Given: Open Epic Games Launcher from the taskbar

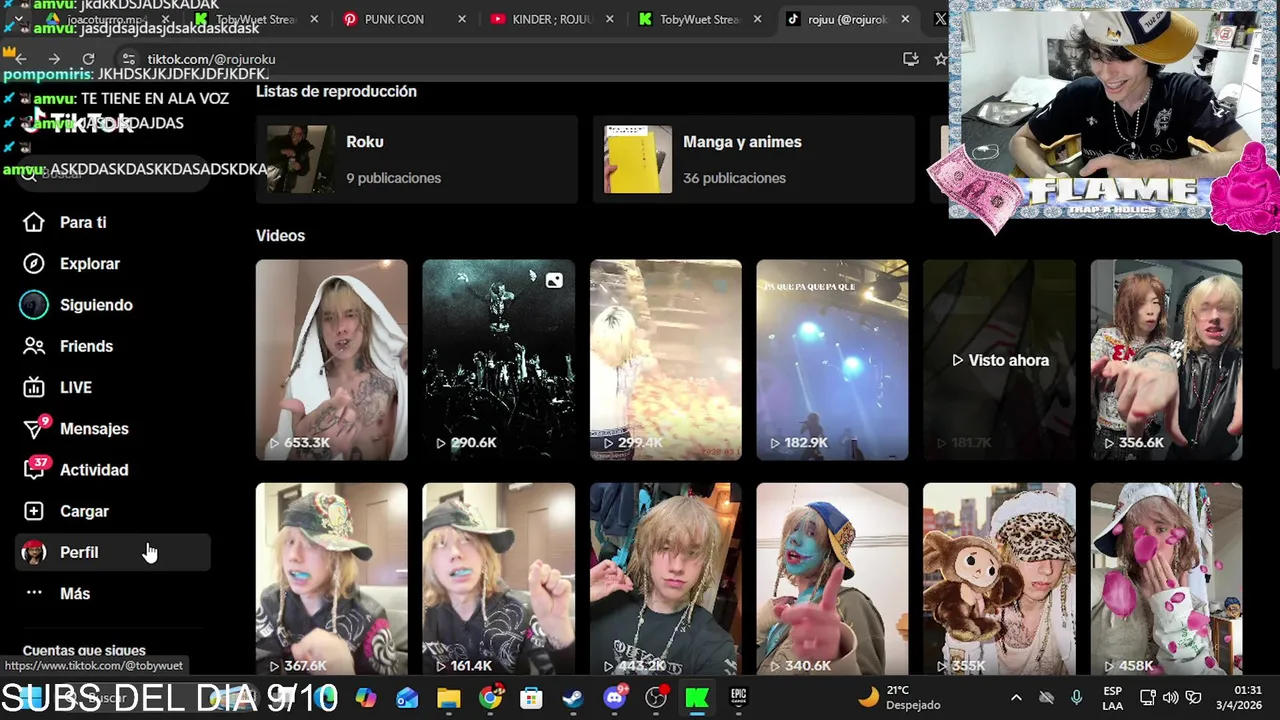Looking at the screenshot, I should 739,697.
